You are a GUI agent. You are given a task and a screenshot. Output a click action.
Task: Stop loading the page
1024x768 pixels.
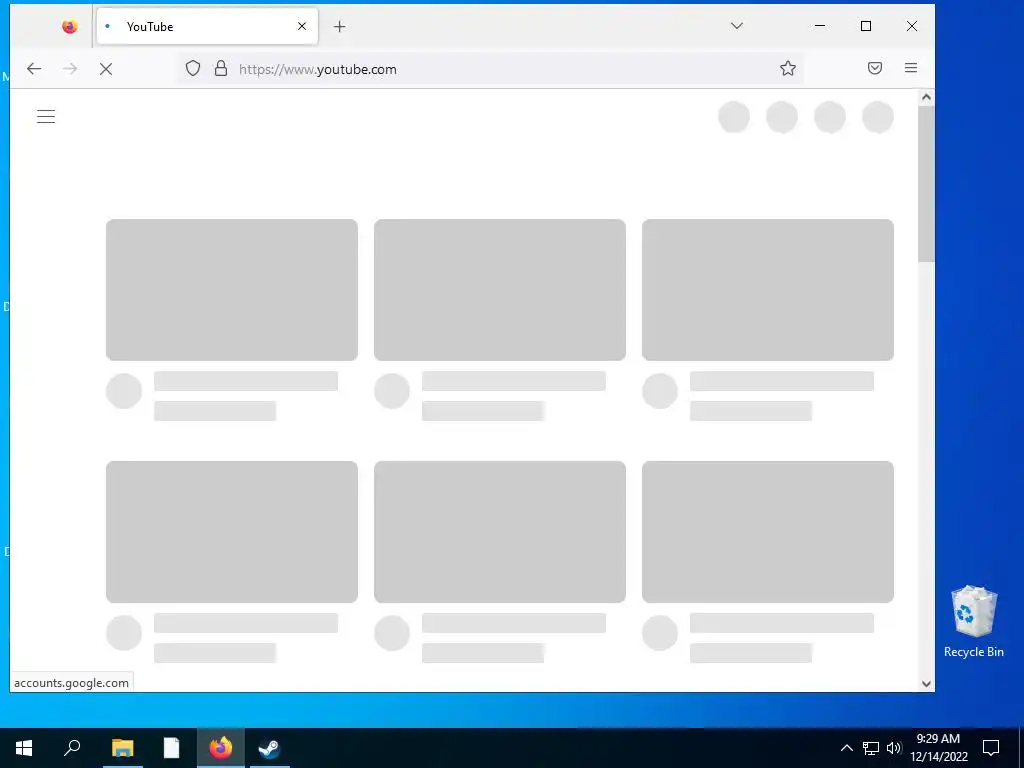pos(106,69)
